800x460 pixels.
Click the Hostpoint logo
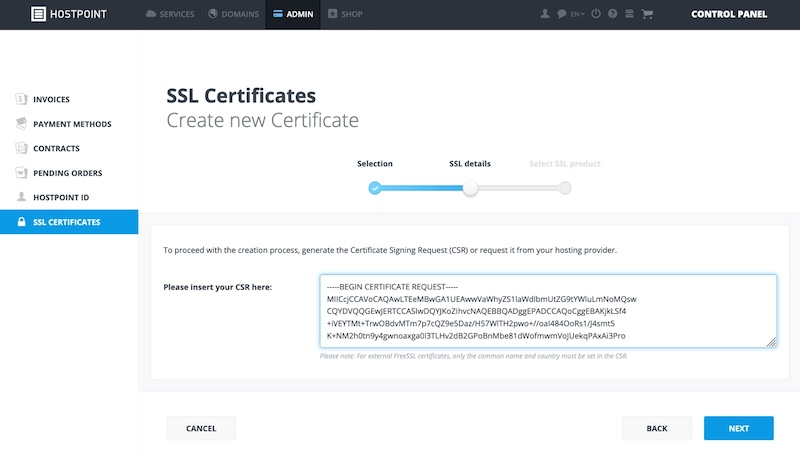pos(69,14)
